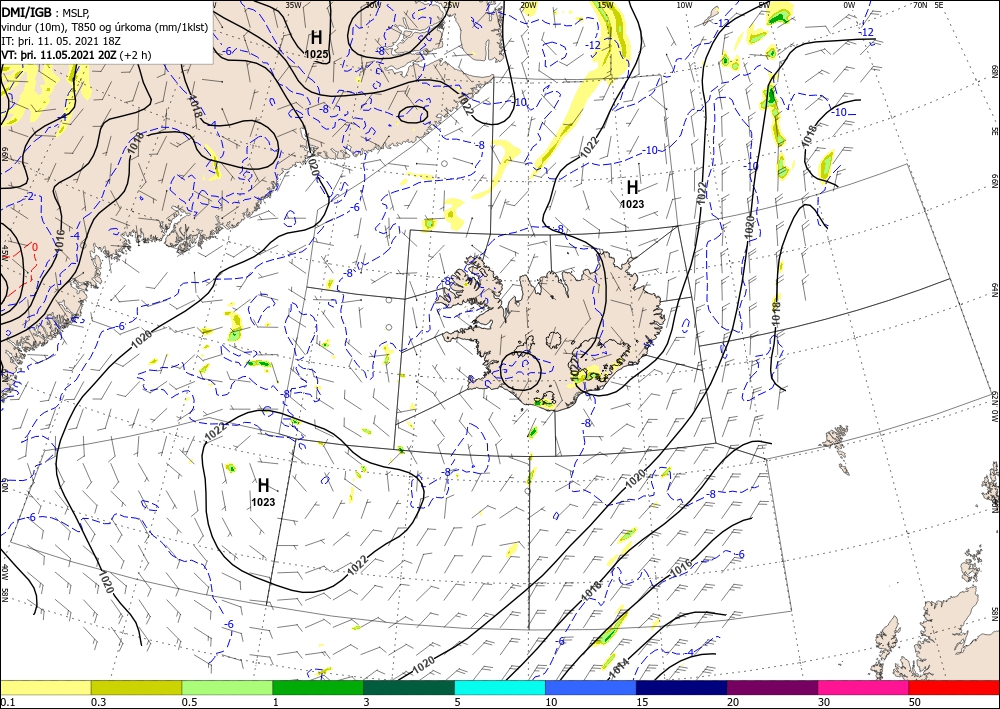Click the 10W longitude label

click(x=684, y=5)
